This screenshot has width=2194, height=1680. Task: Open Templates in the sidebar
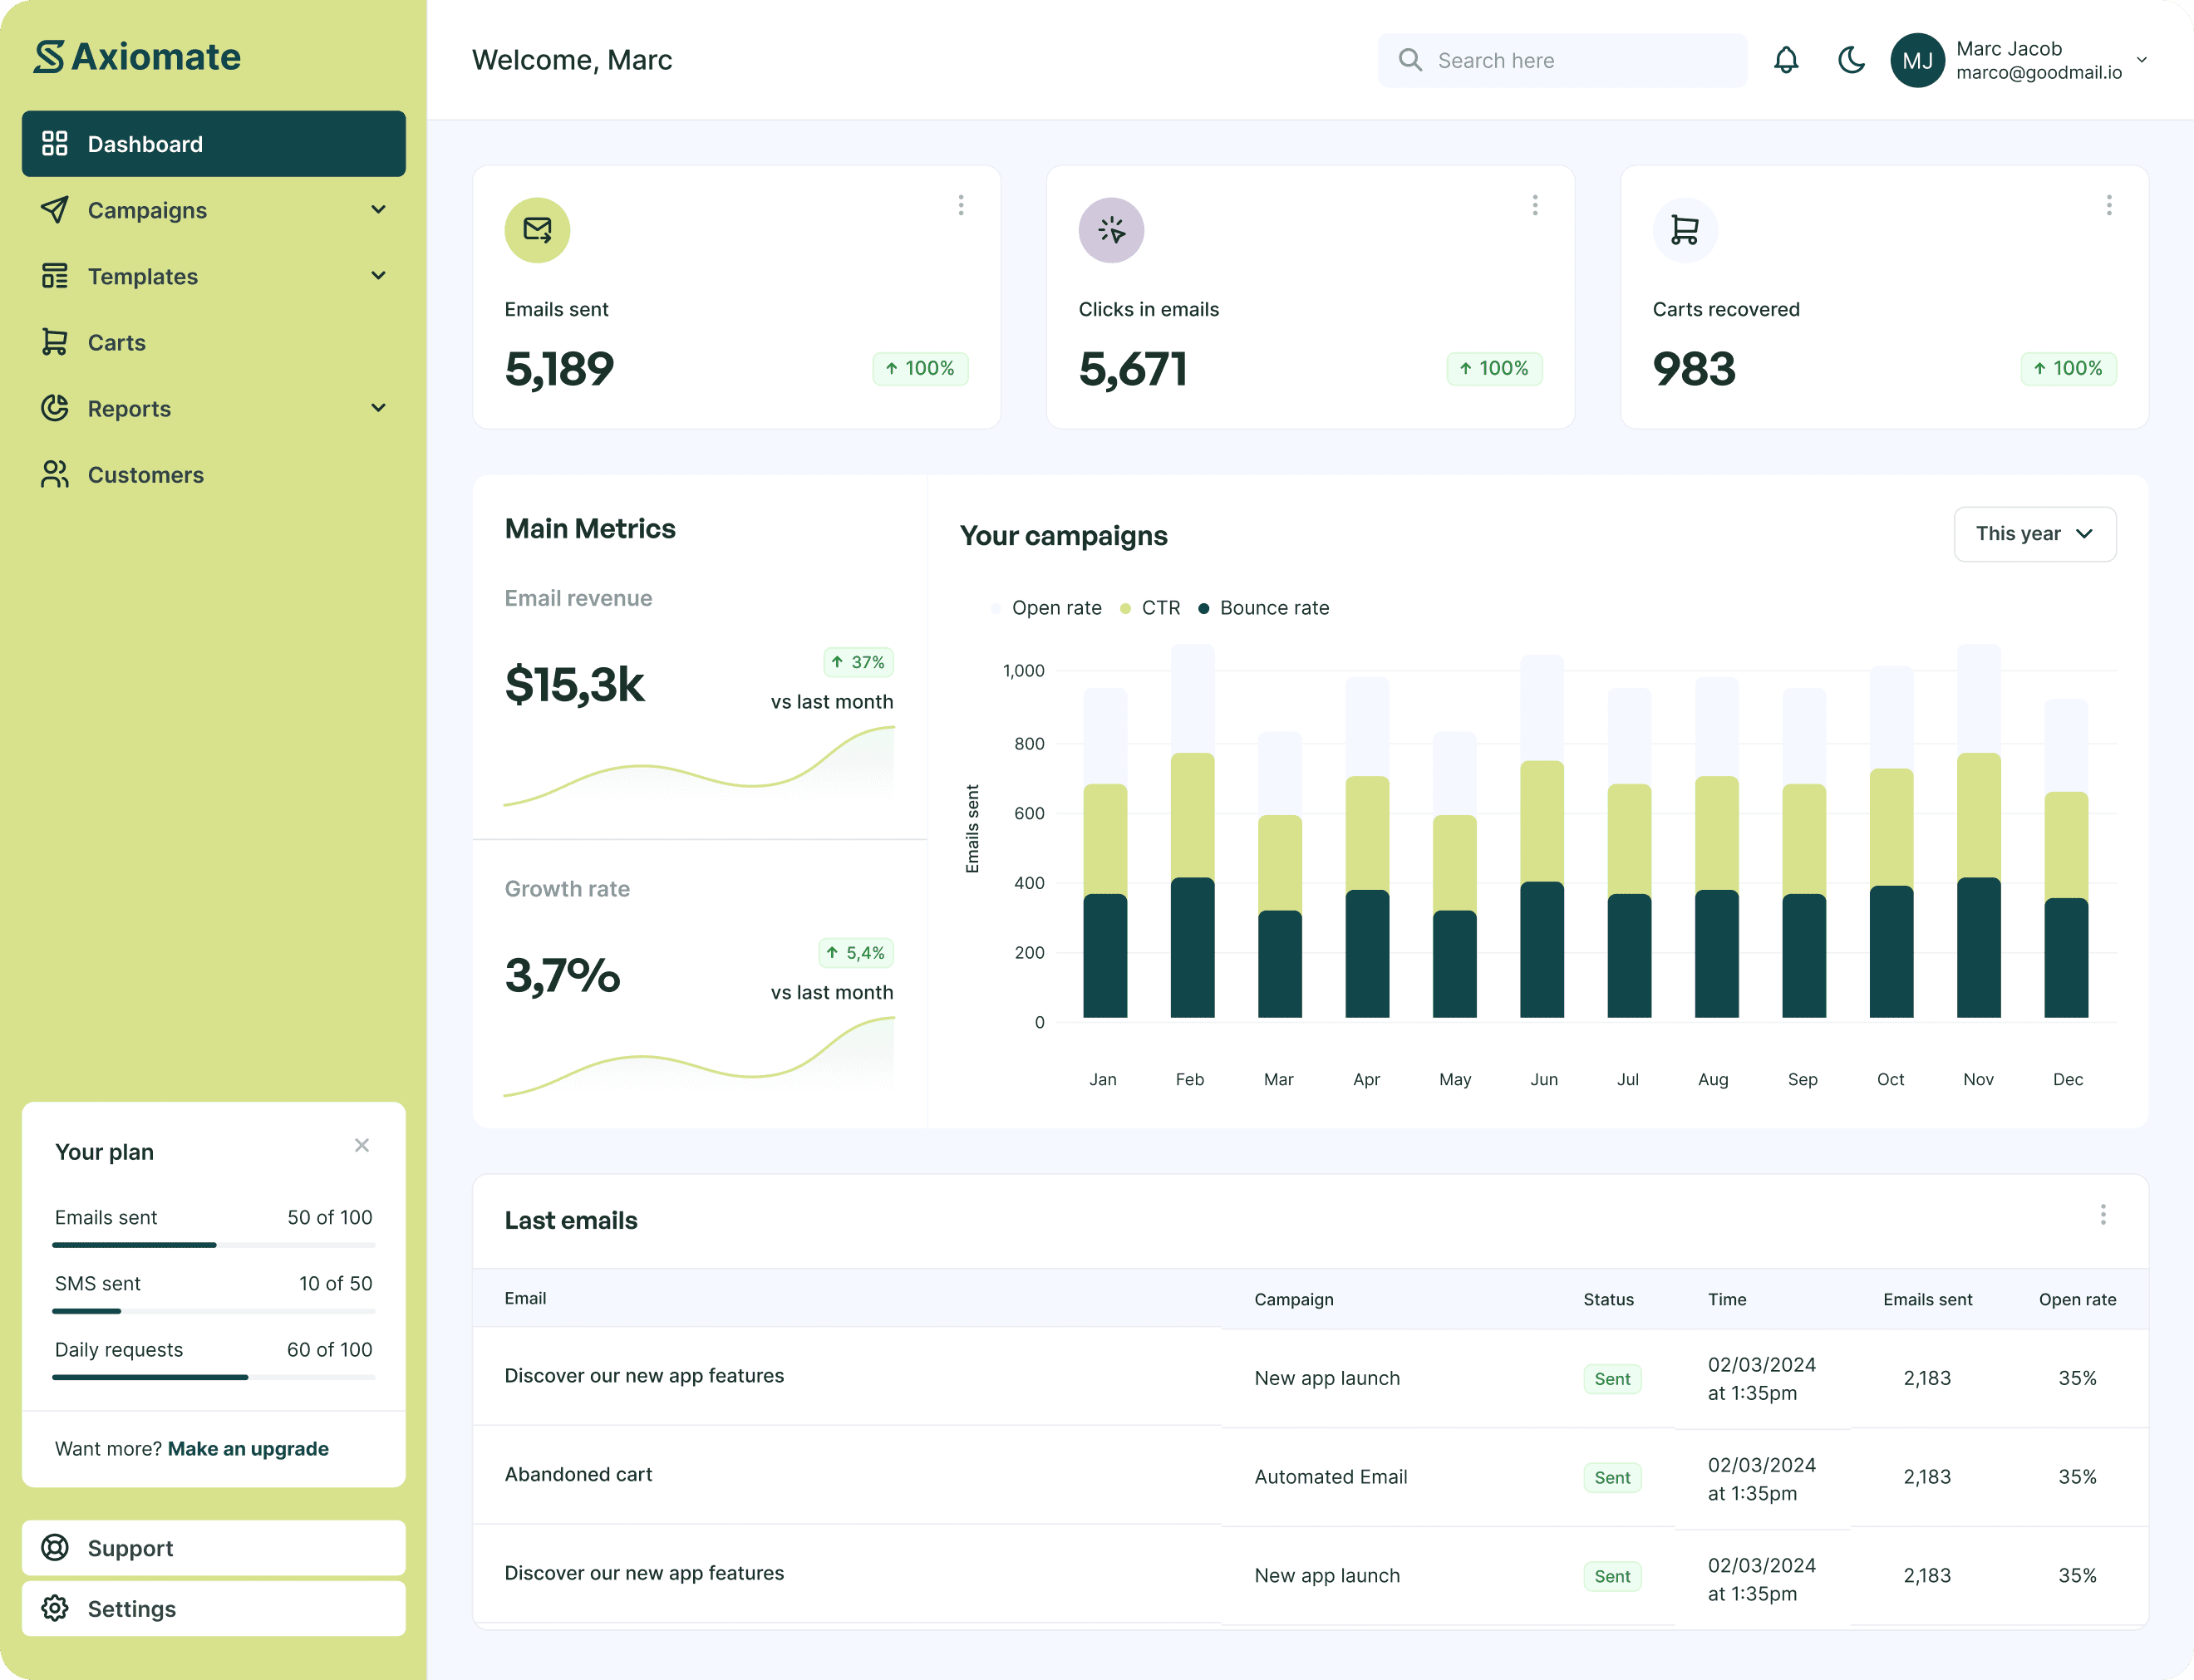point(214,276)
